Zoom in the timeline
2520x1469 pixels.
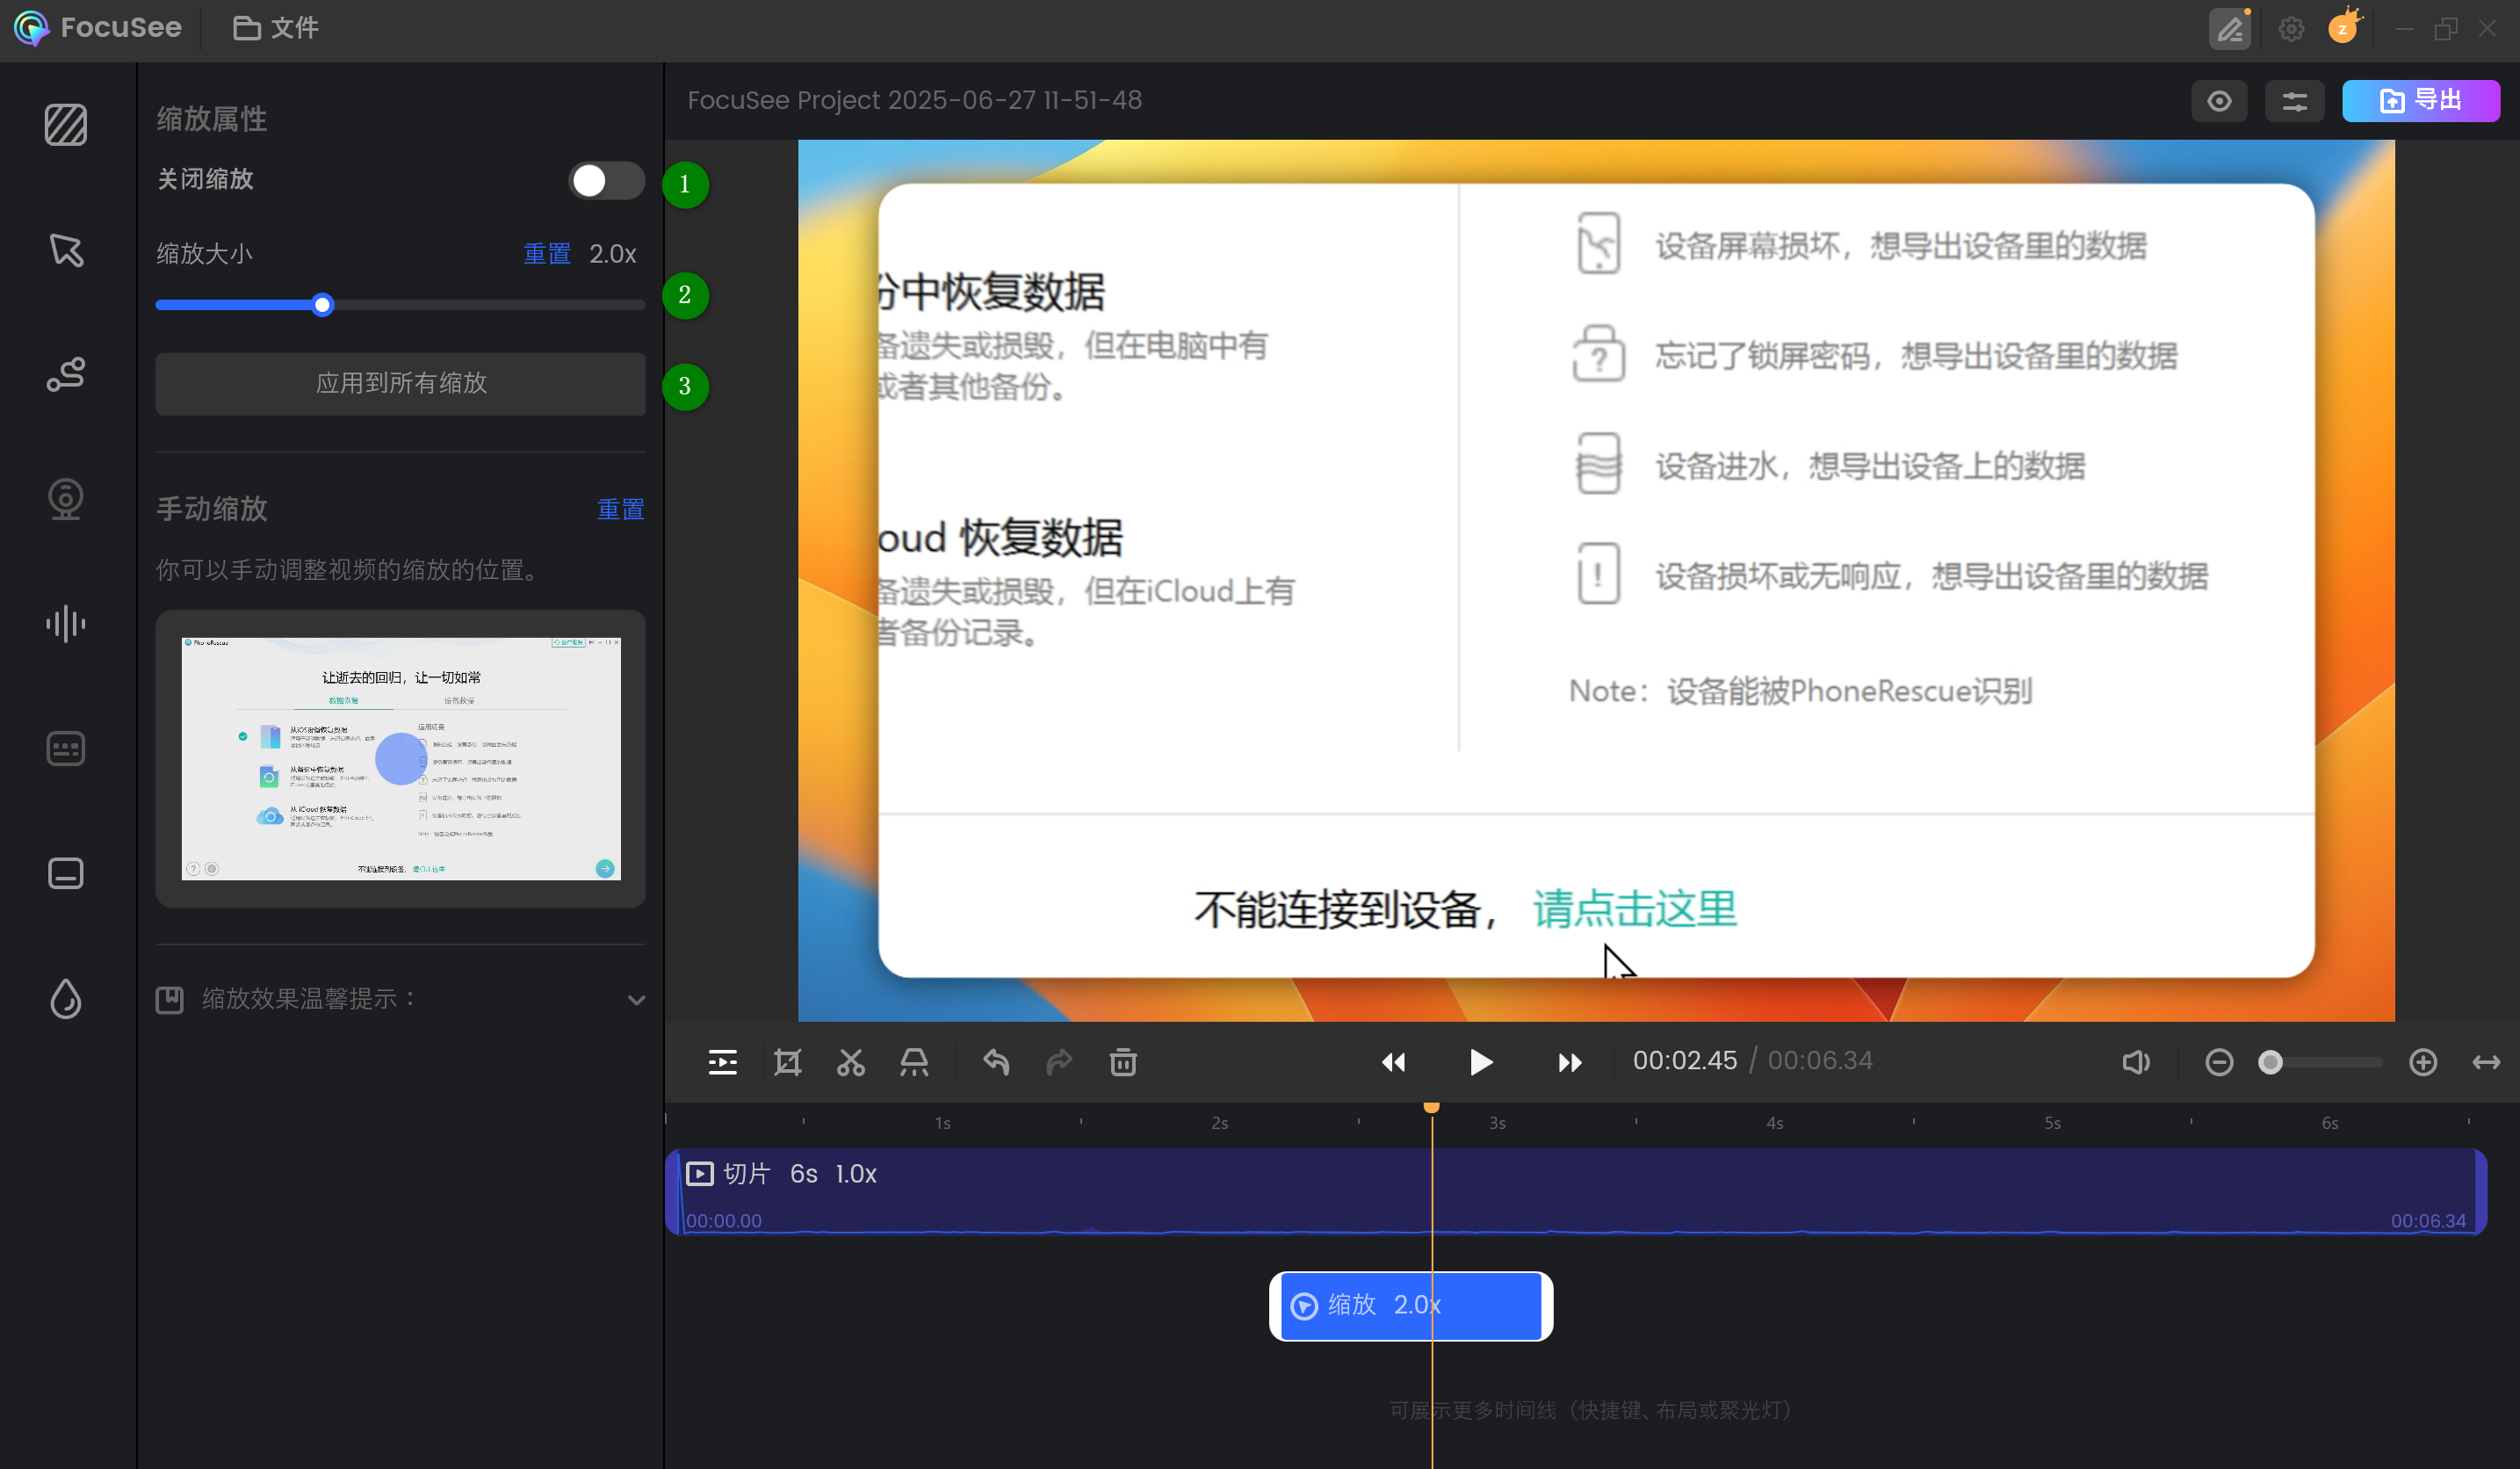coord(2423,1062)
